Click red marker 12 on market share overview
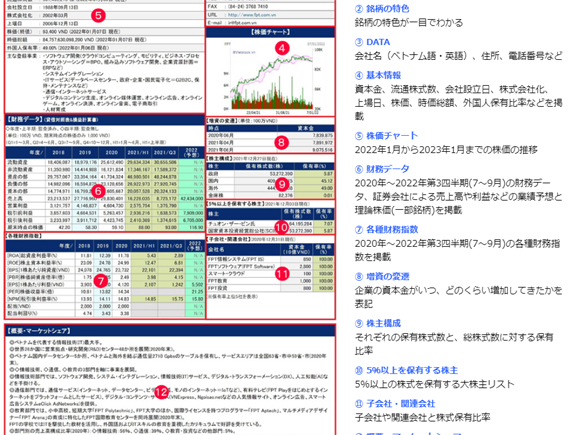This screenshot has width=572, height=435. [x=161, y=392]
